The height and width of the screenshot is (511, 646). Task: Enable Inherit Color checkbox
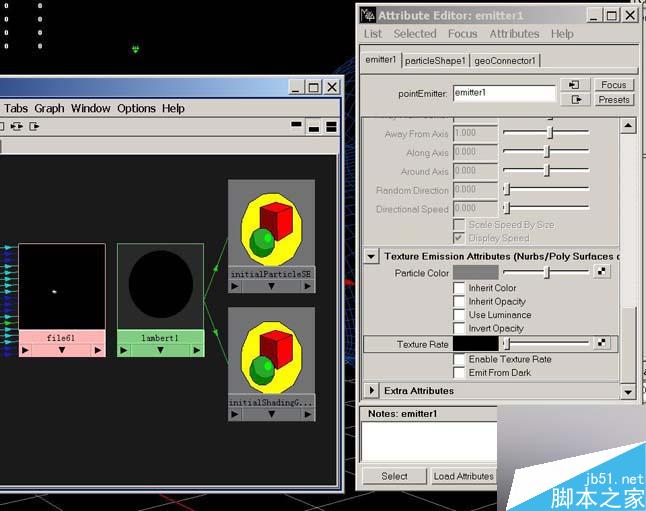[459, 288]
